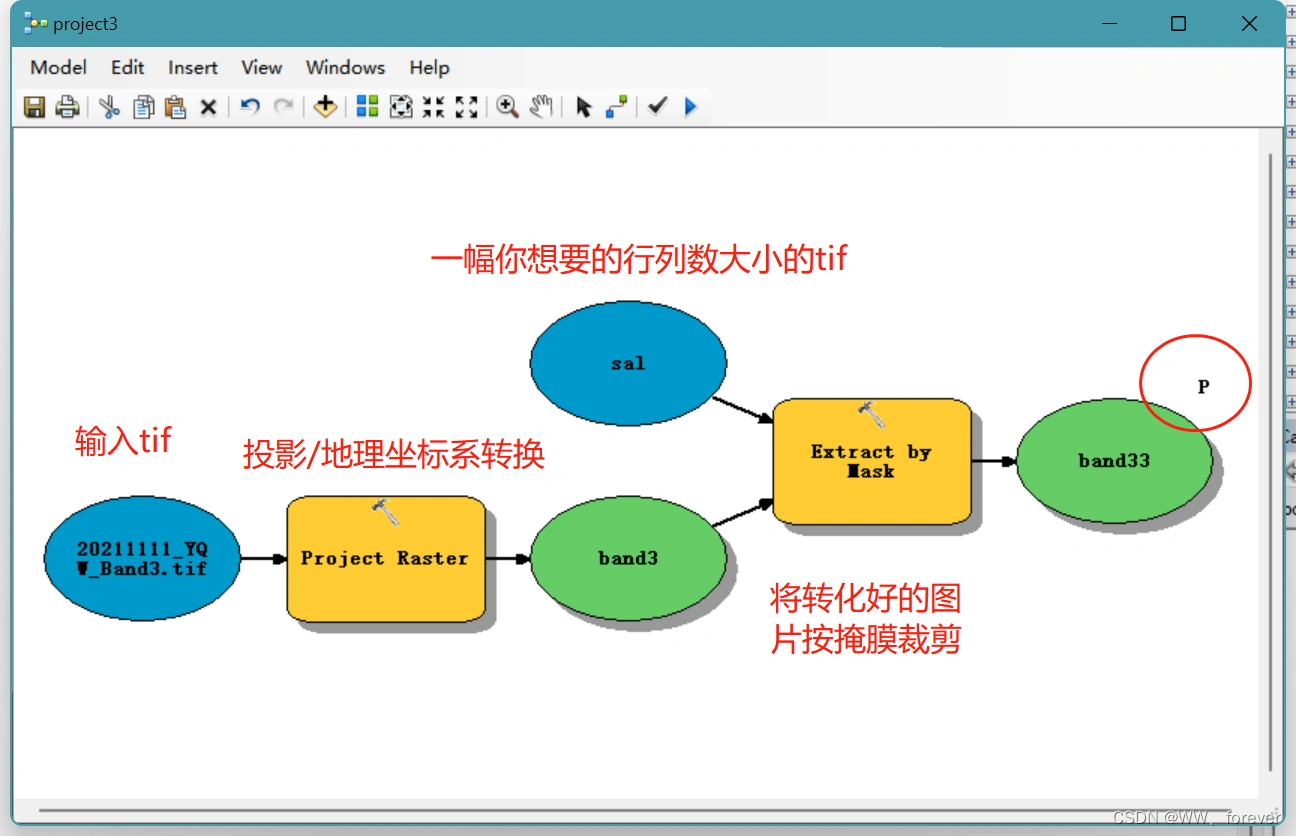Screen dimensions: 1296x836
Task: Add data or tool with the yellow plus icon
Action: pyautogui.click(x=324, y=106)
